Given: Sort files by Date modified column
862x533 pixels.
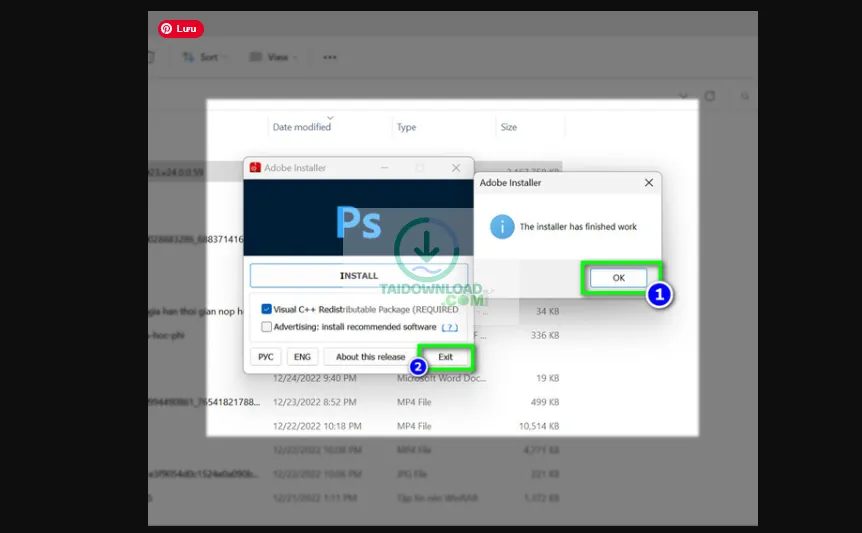Looking at the screenshot, I should (x=301, y=128).
